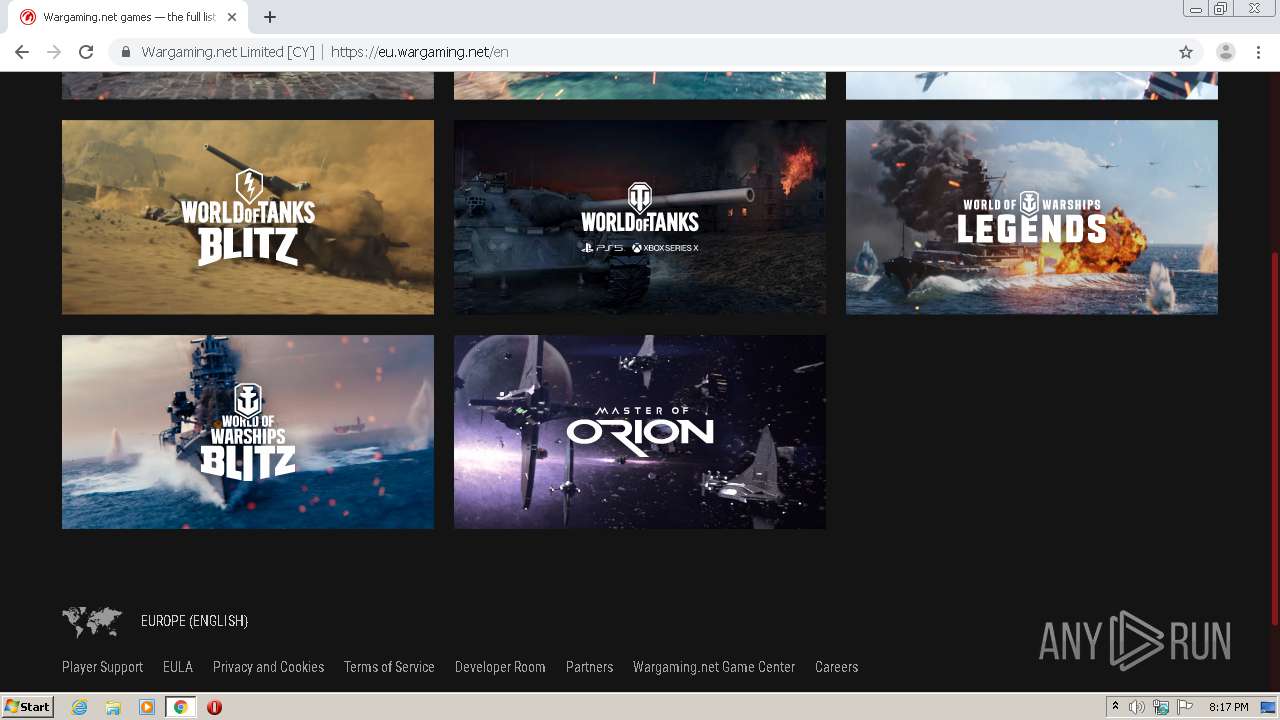Open Action Center flag icon
1280x720 pixels.
1185,707
